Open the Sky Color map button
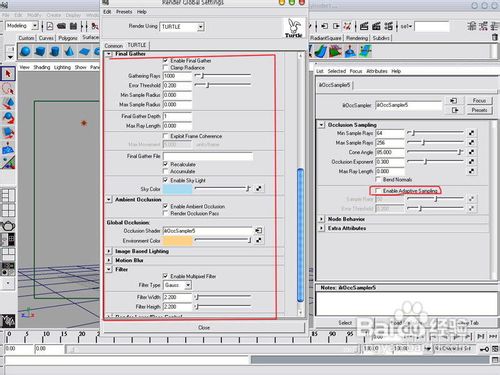 point(259,189)
